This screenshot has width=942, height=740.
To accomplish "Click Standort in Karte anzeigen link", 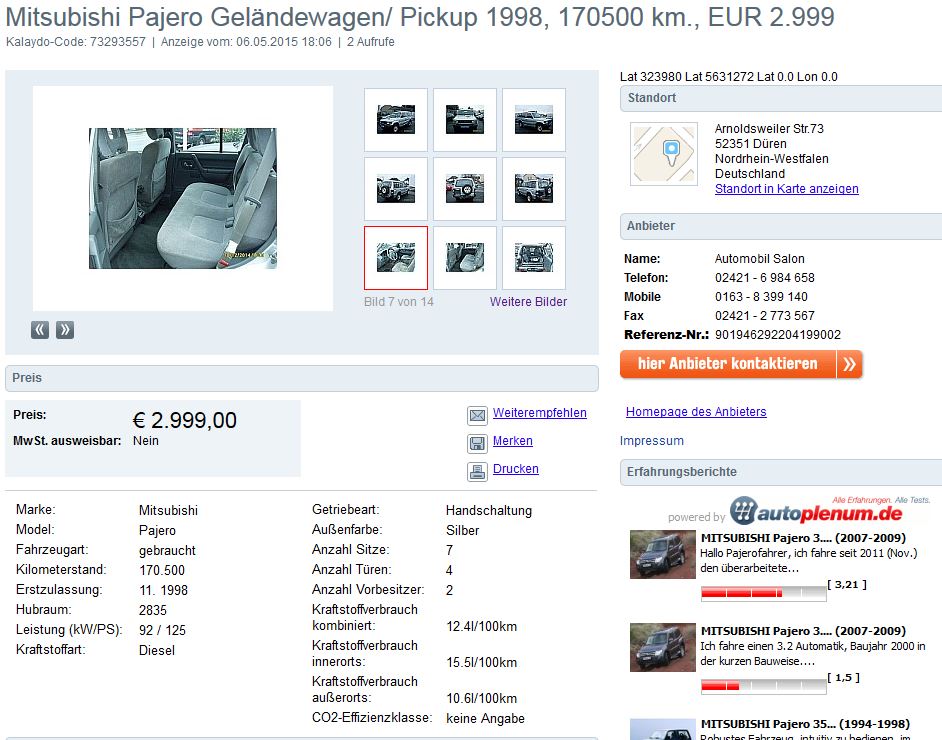I will click(786, 189).
